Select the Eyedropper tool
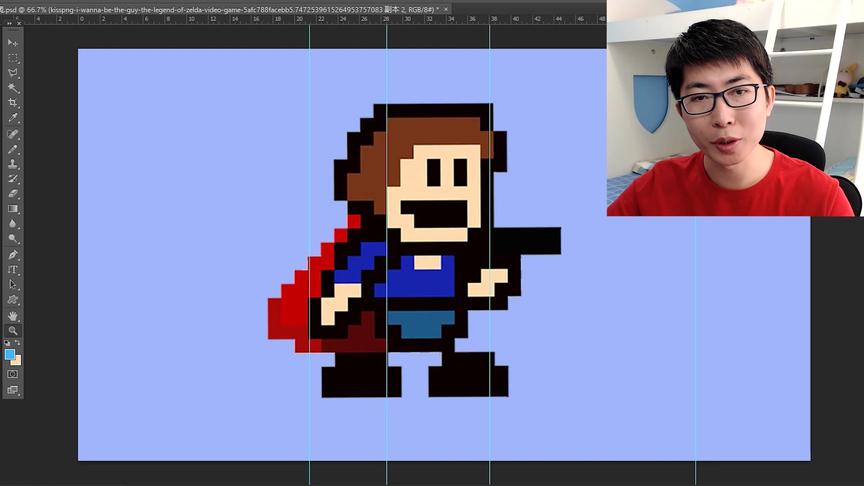The image size is (864, 486). click(x=13, y=117)
